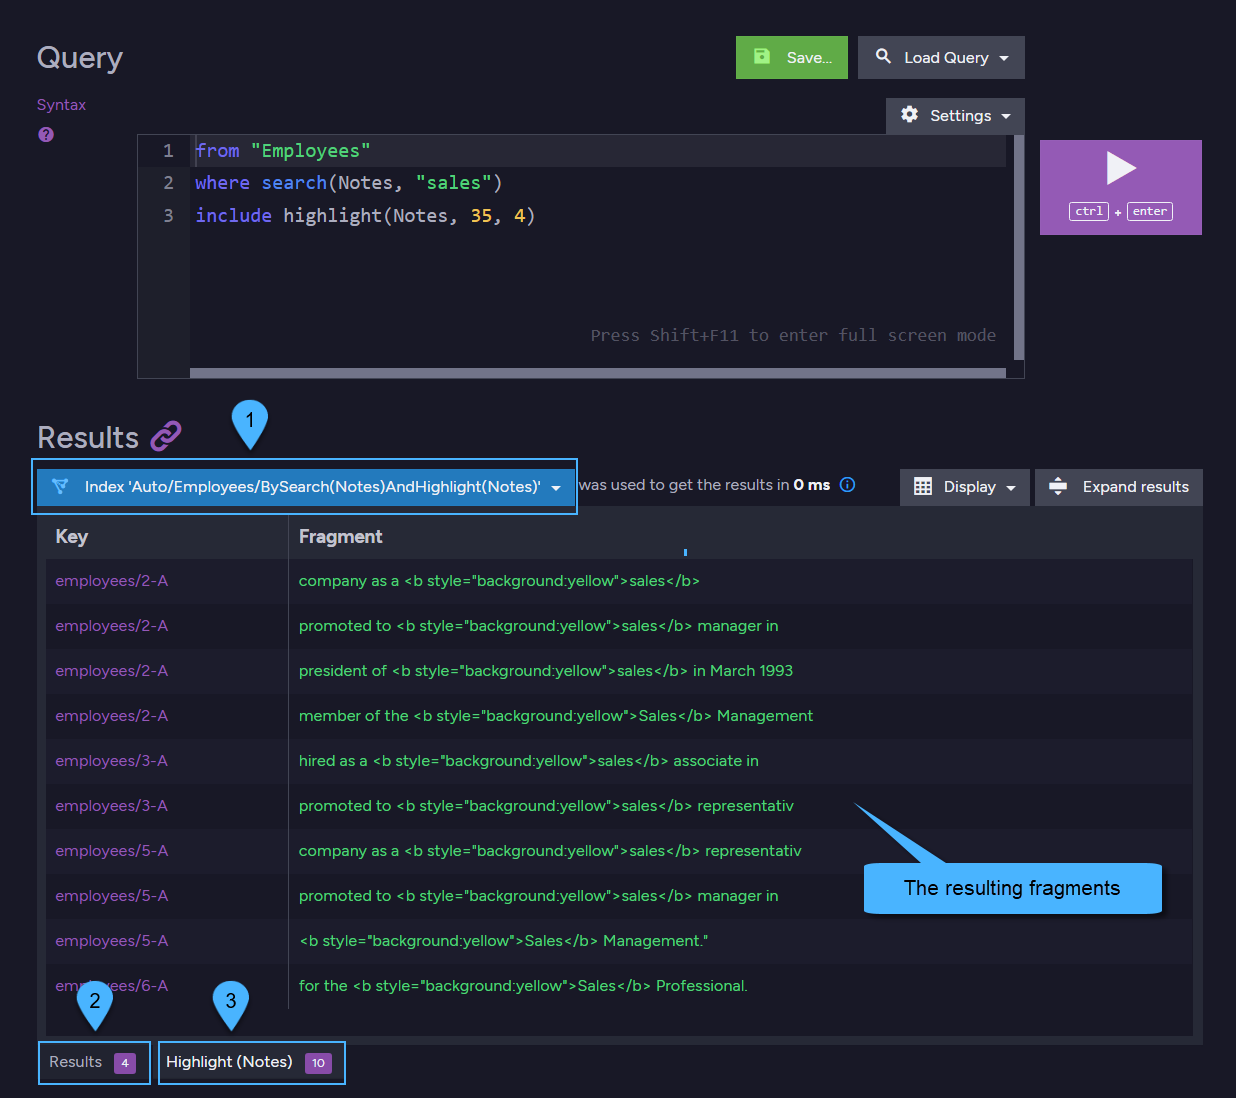The width and height of the screenshot is (1236, 1098).
Task: Open employees/5-A with 'promoted to' manager fragment
Action: [111, 896]
